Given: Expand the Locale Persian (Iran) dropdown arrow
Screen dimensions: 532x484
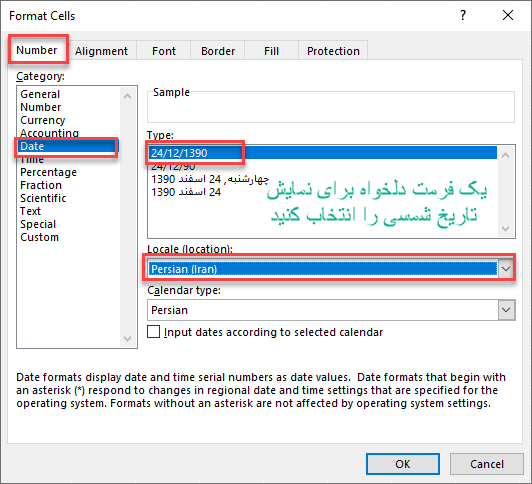Looking at the screenshot, I should [506, 269].
